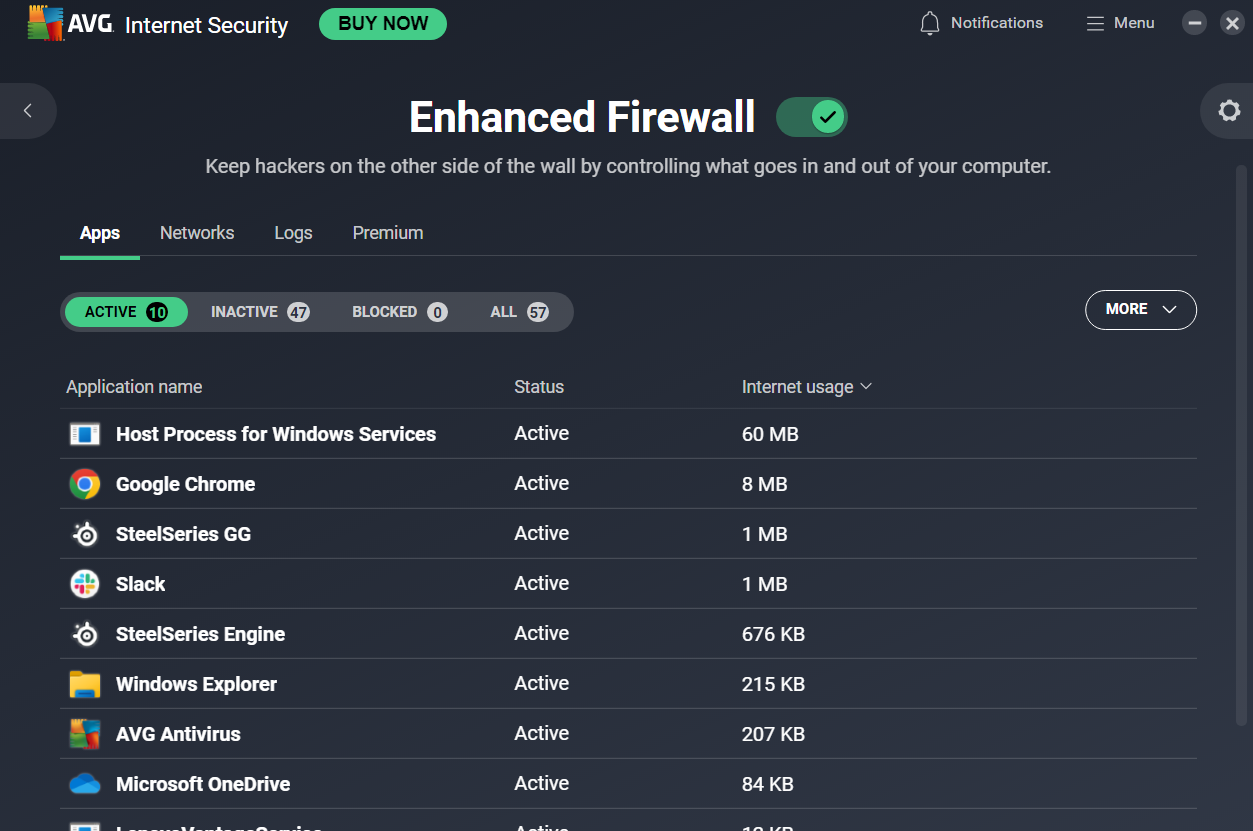Click the 84 KB usage value
Viewport: 1253px width, 831px height.
coord(768,784)
